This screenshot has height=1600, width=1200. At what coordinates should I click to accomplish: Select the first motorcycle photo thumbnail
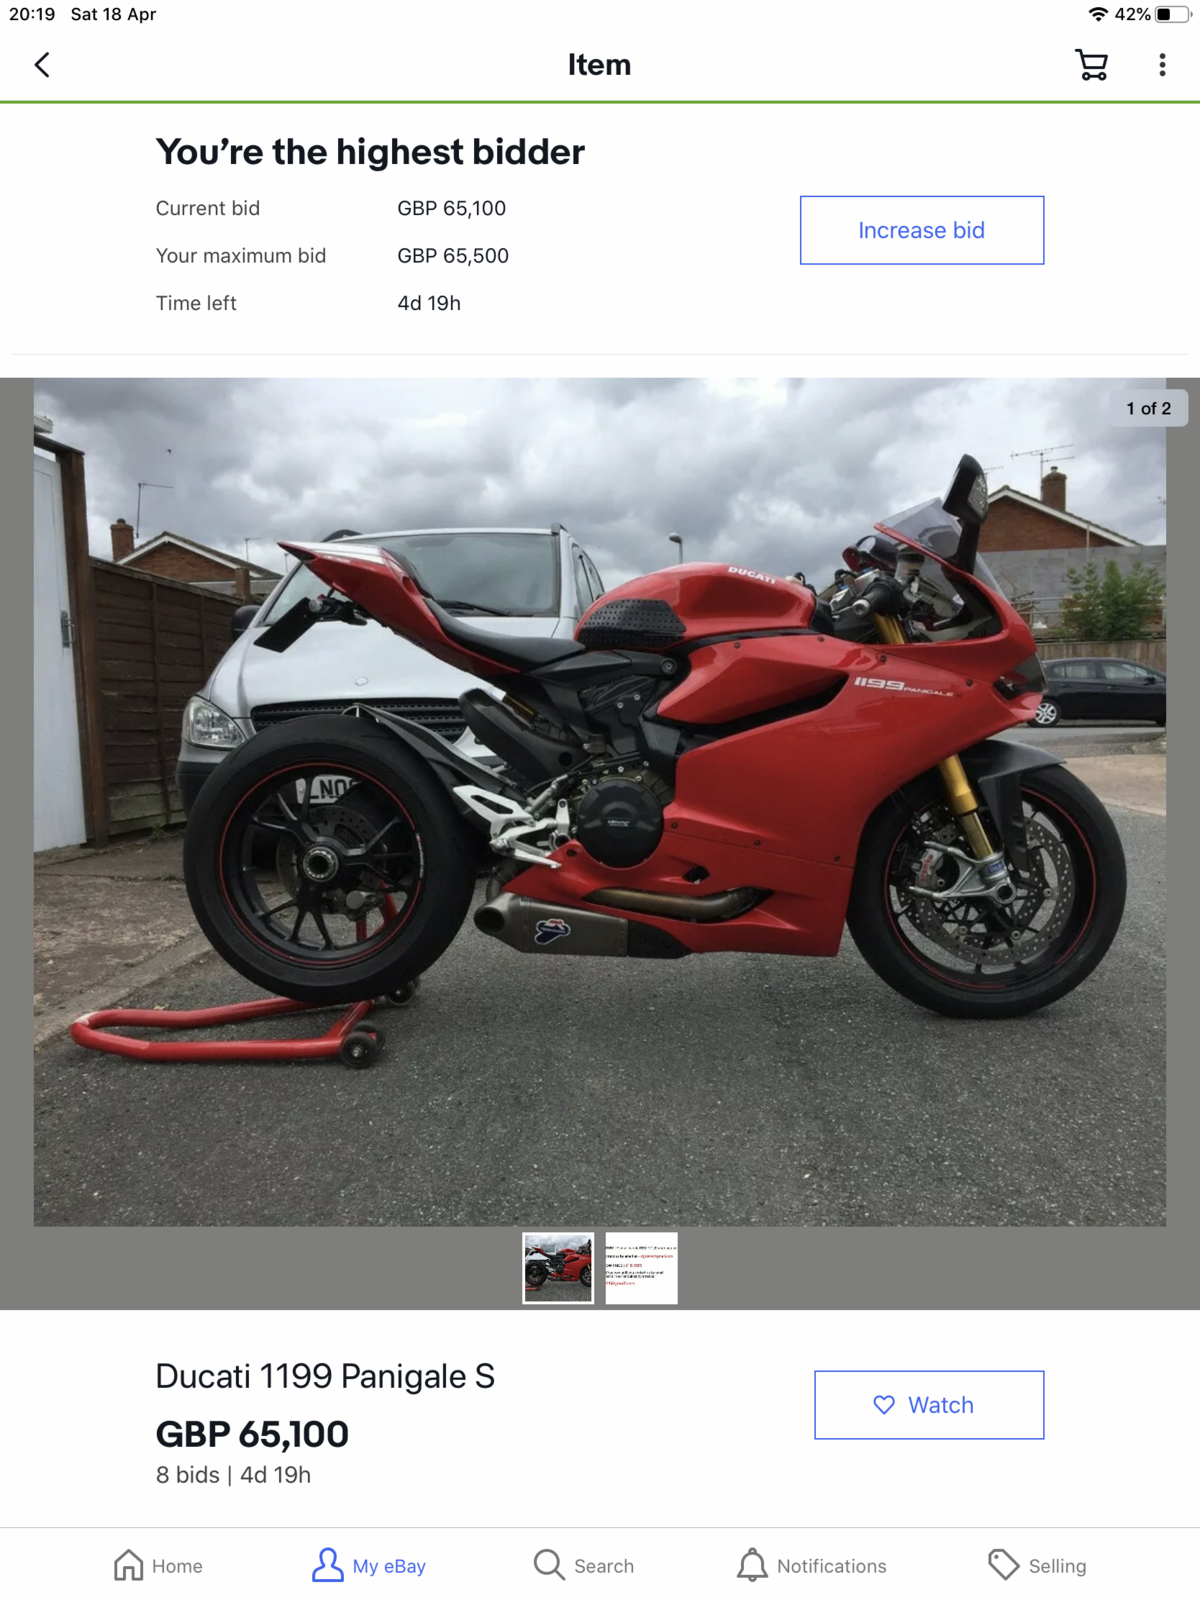coord(558,1268)
